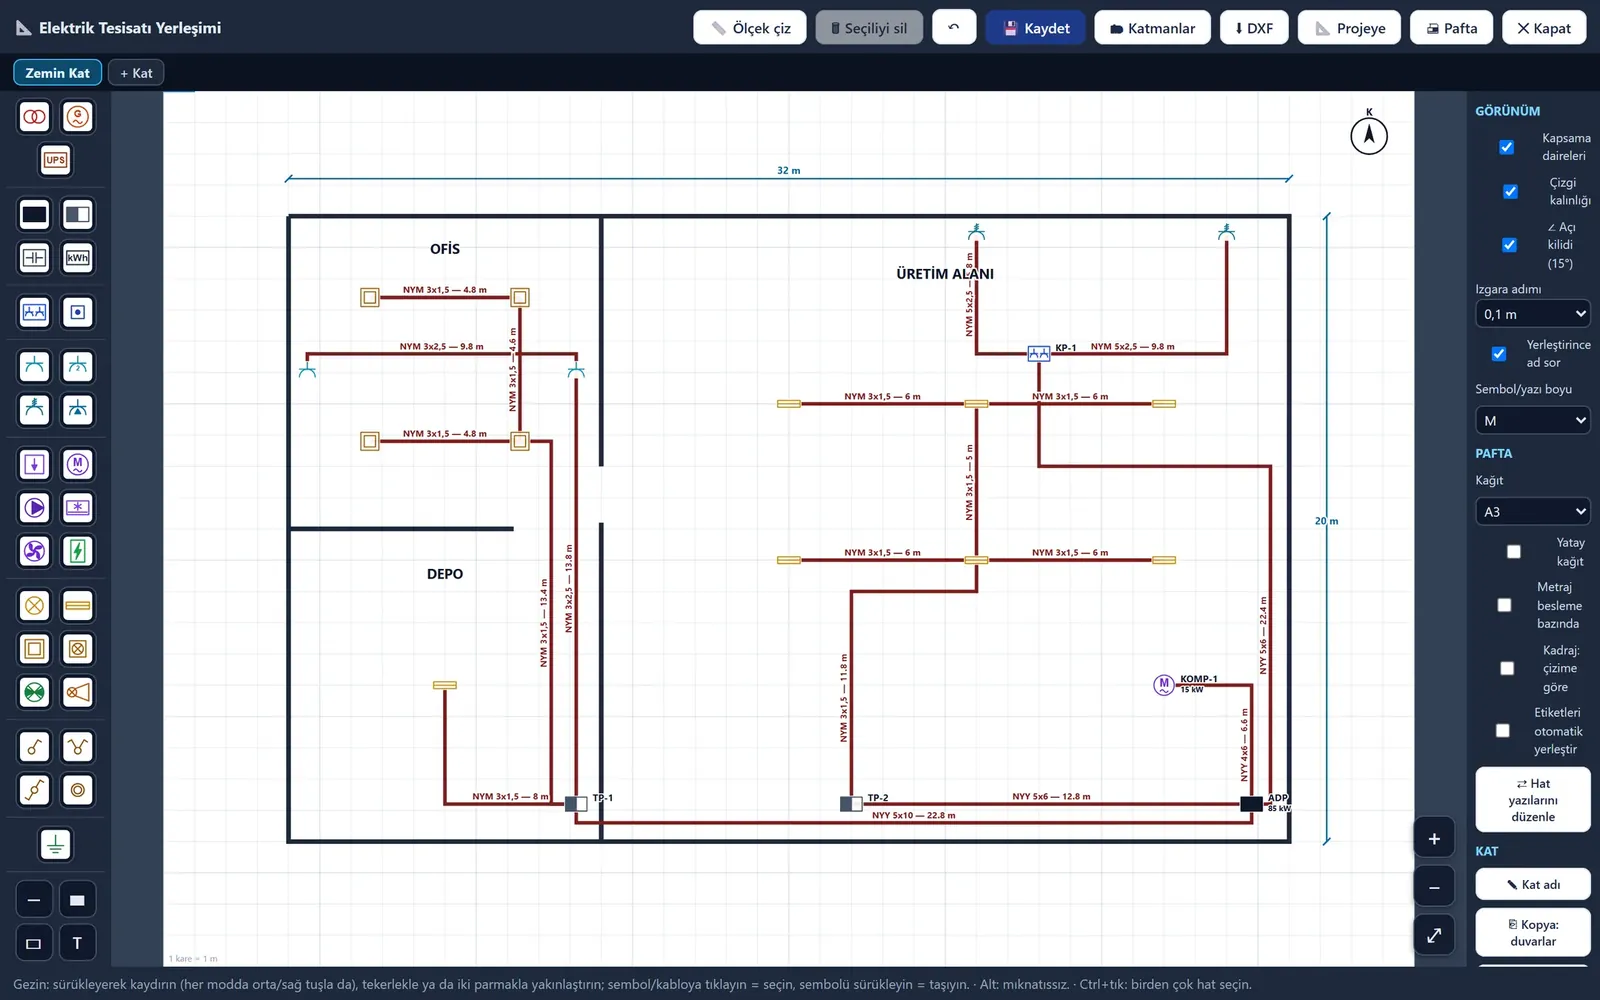Toggle Yerleştirince ad sor checkbox
Screen dimensions: 1600x1000
[1498, 354]
